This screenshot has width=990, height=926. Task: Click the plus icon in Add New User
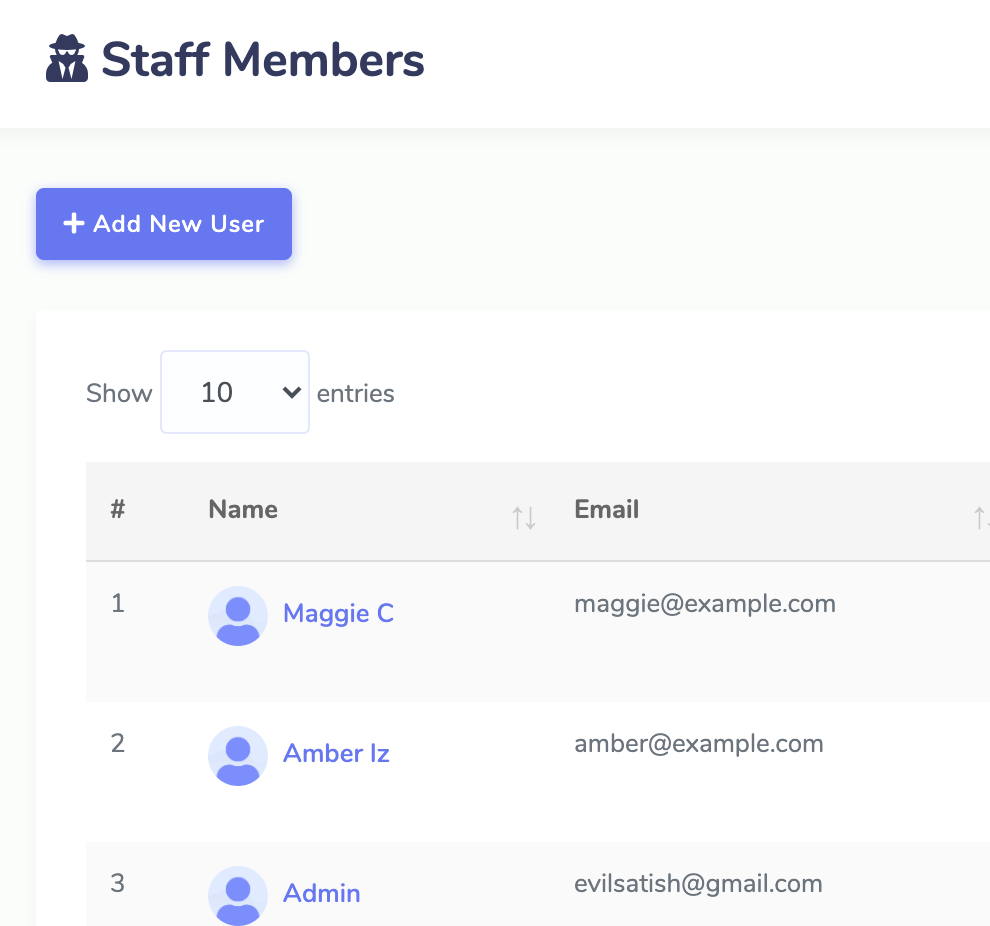pos(74,223)
